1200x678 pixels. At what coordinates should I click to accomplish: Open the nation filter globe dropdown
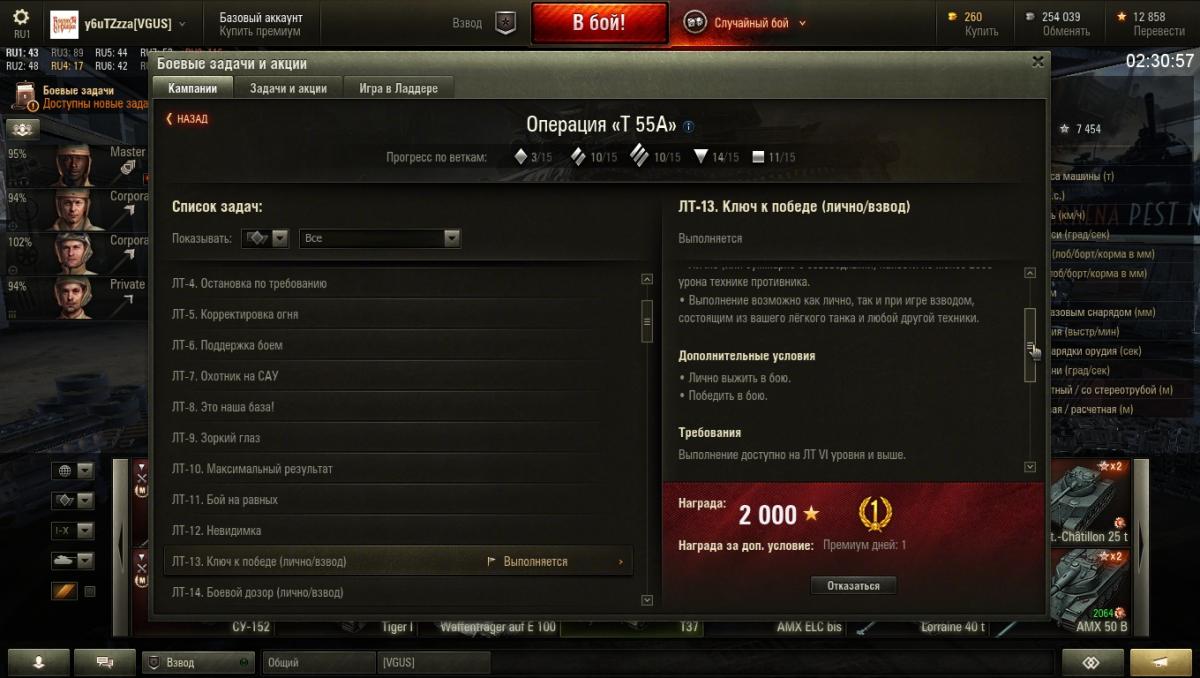point(73,471)
